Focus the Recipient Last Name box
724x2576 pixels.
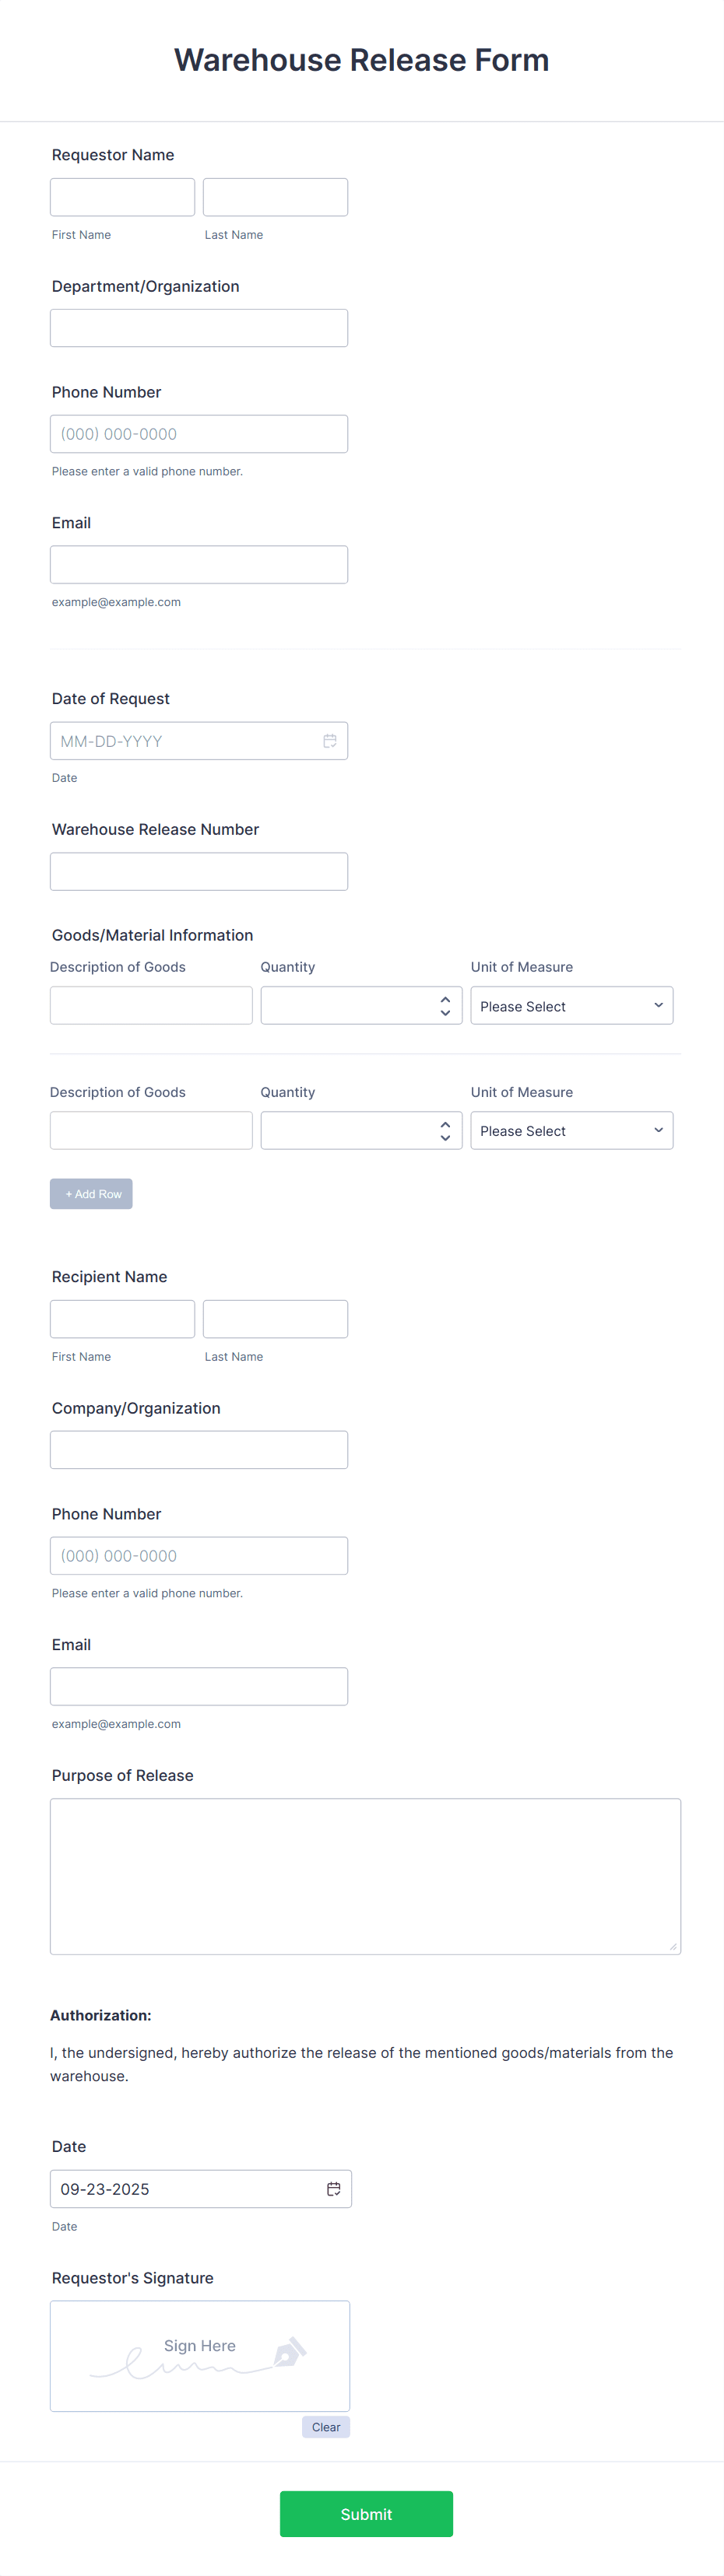pos(275,1318)
